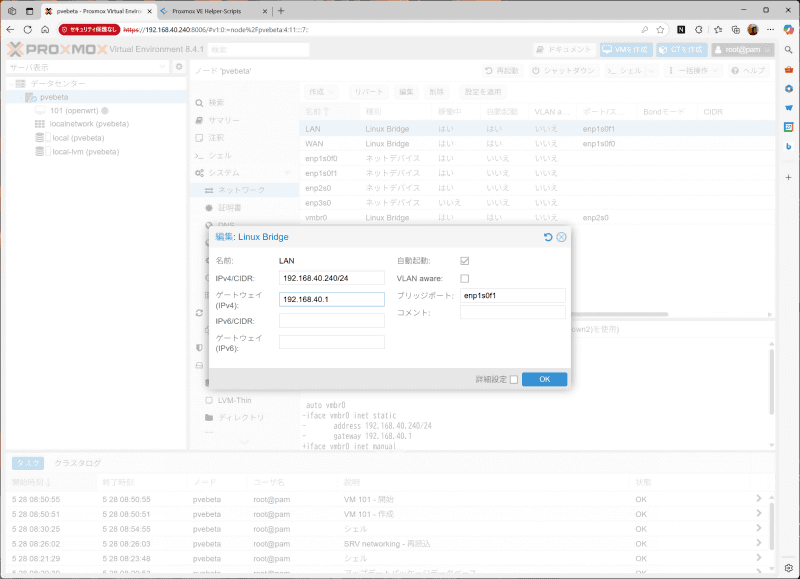The width and height of the screenshot is (800, 579).
Task: Open sidebar settings gear at bottom
Action: (x=789, y=568)
